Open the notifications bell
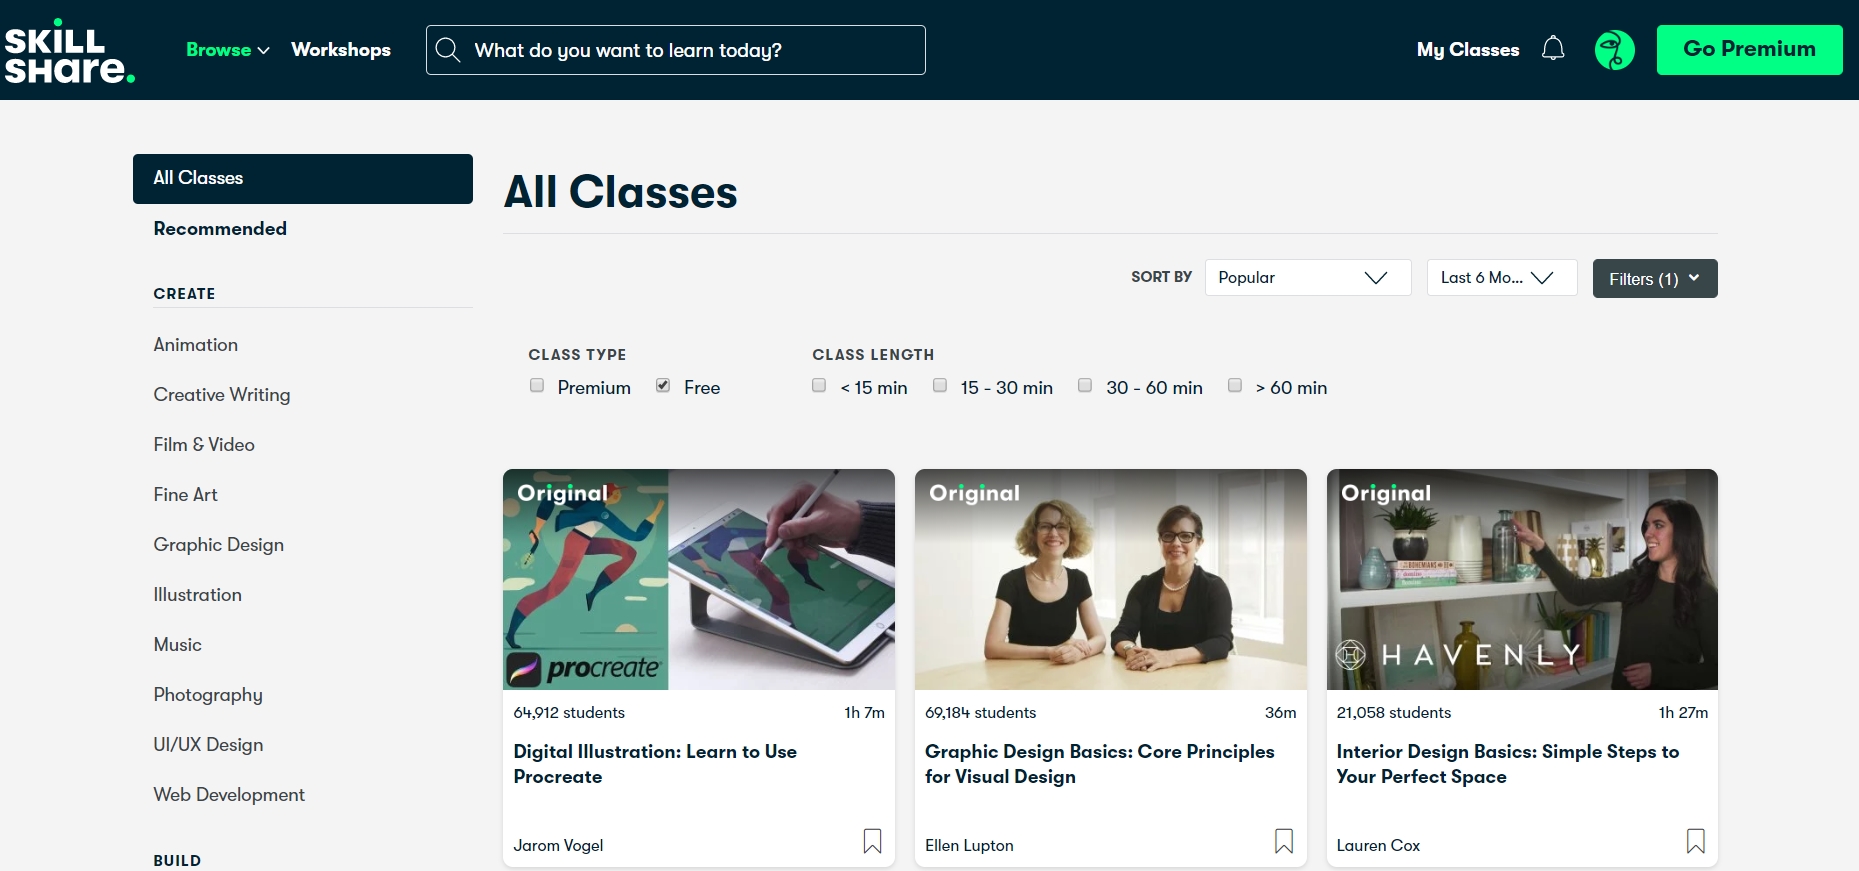 pyautogui.click(x=1553, y=49)
